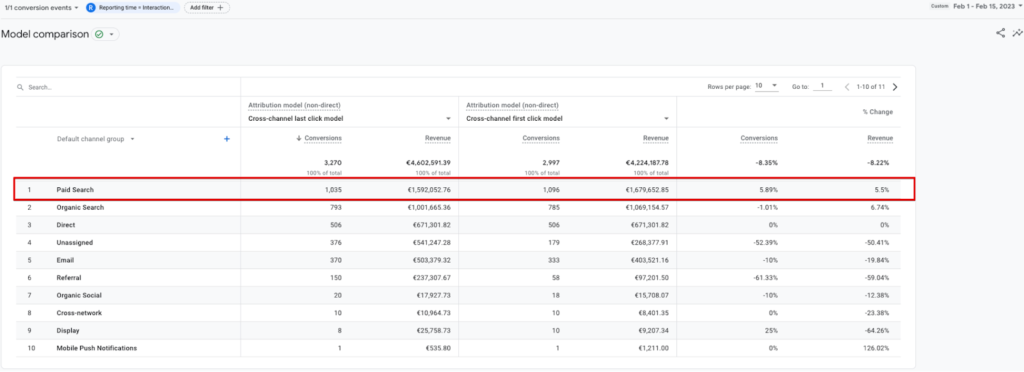Viewport: 1024px width, 372px height.
Task: Sort by % Change Conversions column
Action: pyautogui.click(x=759, y=138)
